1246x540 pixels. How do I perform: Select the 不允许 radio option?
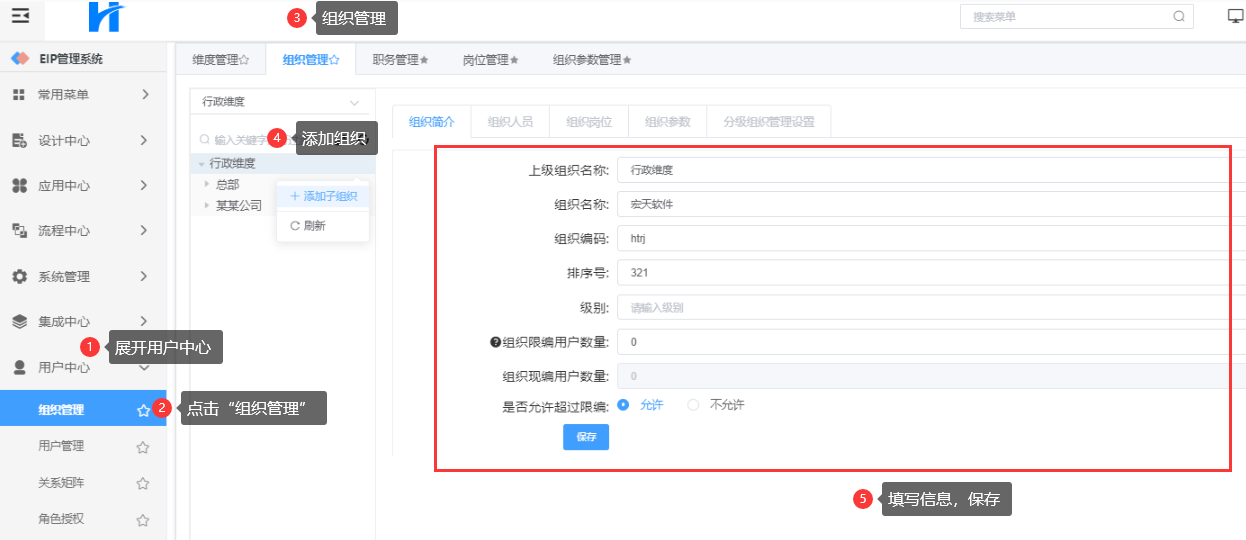point(693,405)
